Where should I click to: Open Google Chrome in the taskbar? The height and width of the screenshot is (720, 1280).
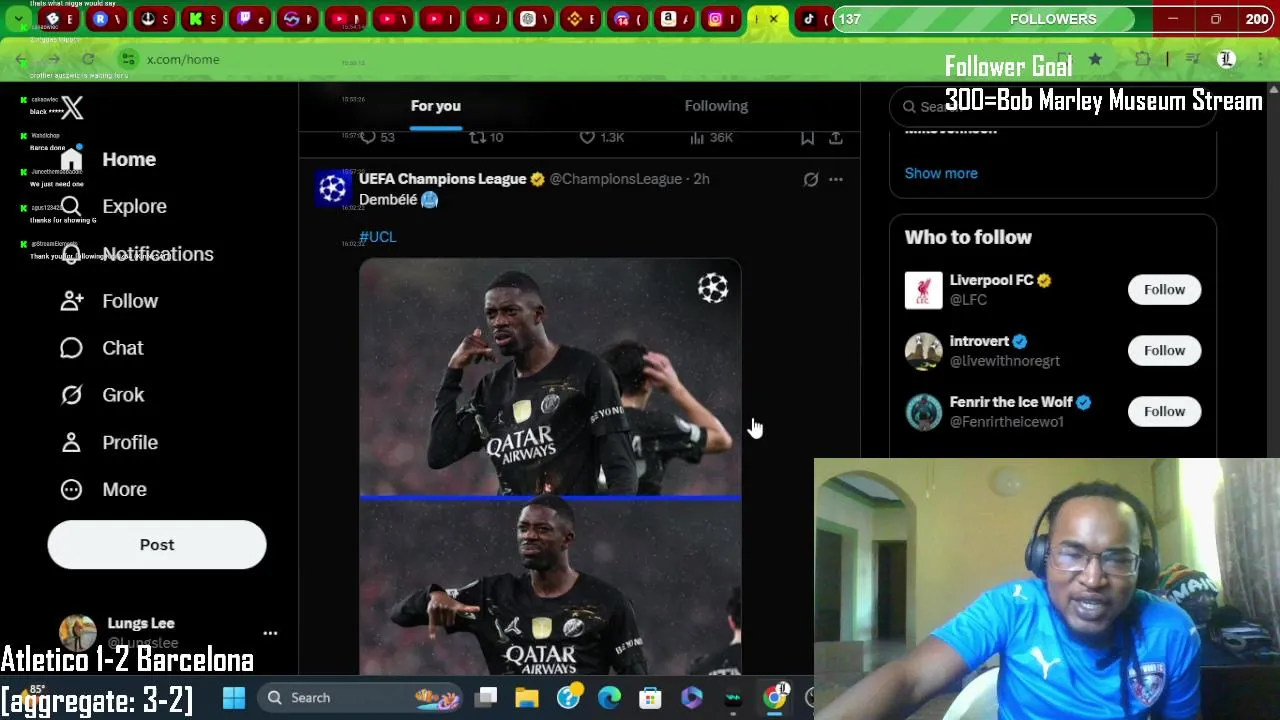(775, 698)
